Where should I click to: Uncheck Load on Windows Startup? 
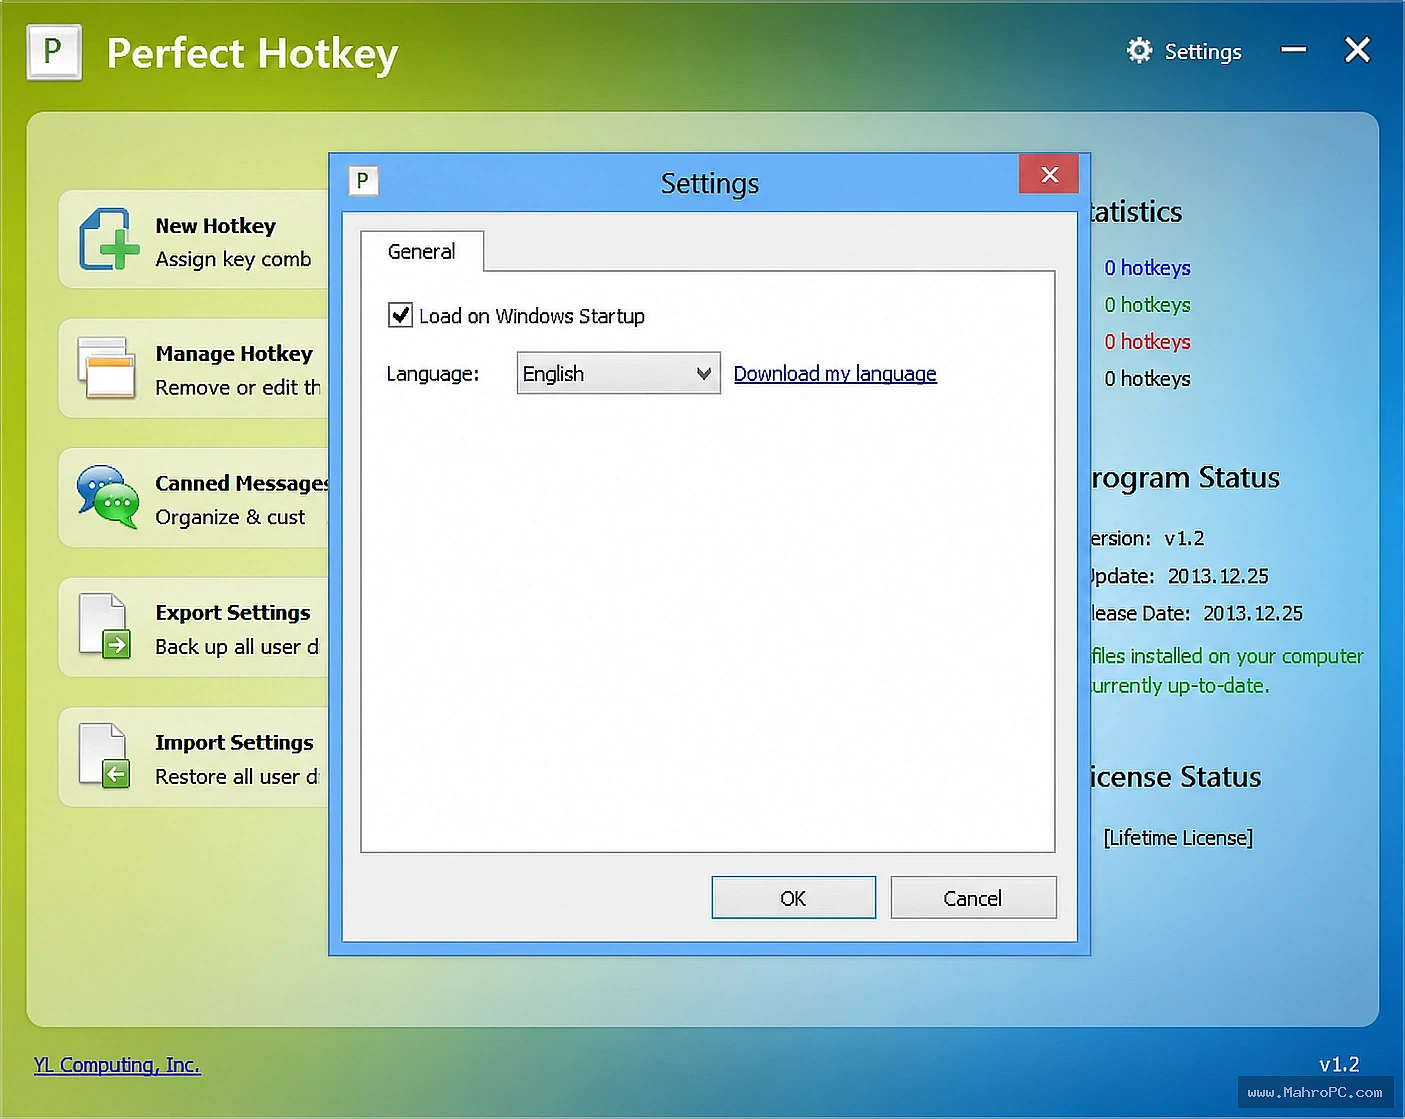click(400, 315)
